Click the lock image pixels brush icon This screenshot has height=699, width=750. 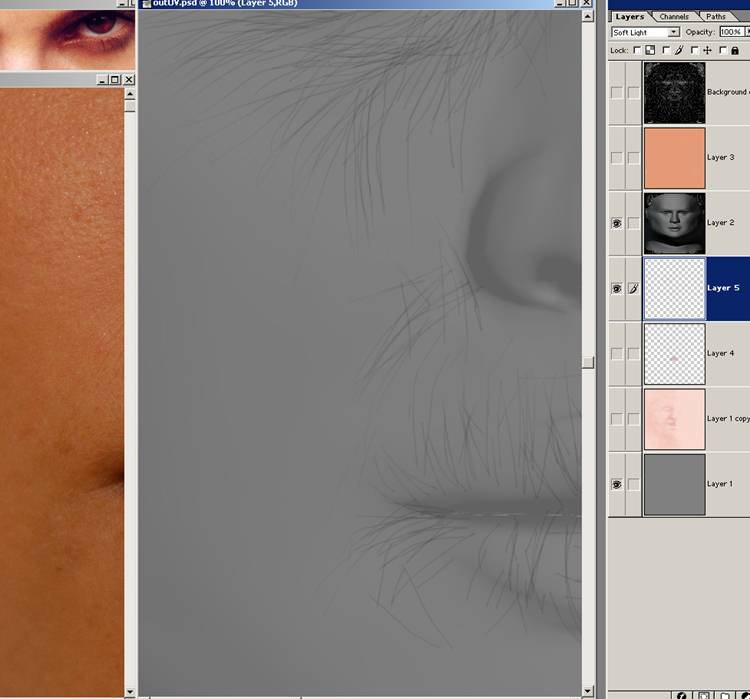click(x=679, y=50)
